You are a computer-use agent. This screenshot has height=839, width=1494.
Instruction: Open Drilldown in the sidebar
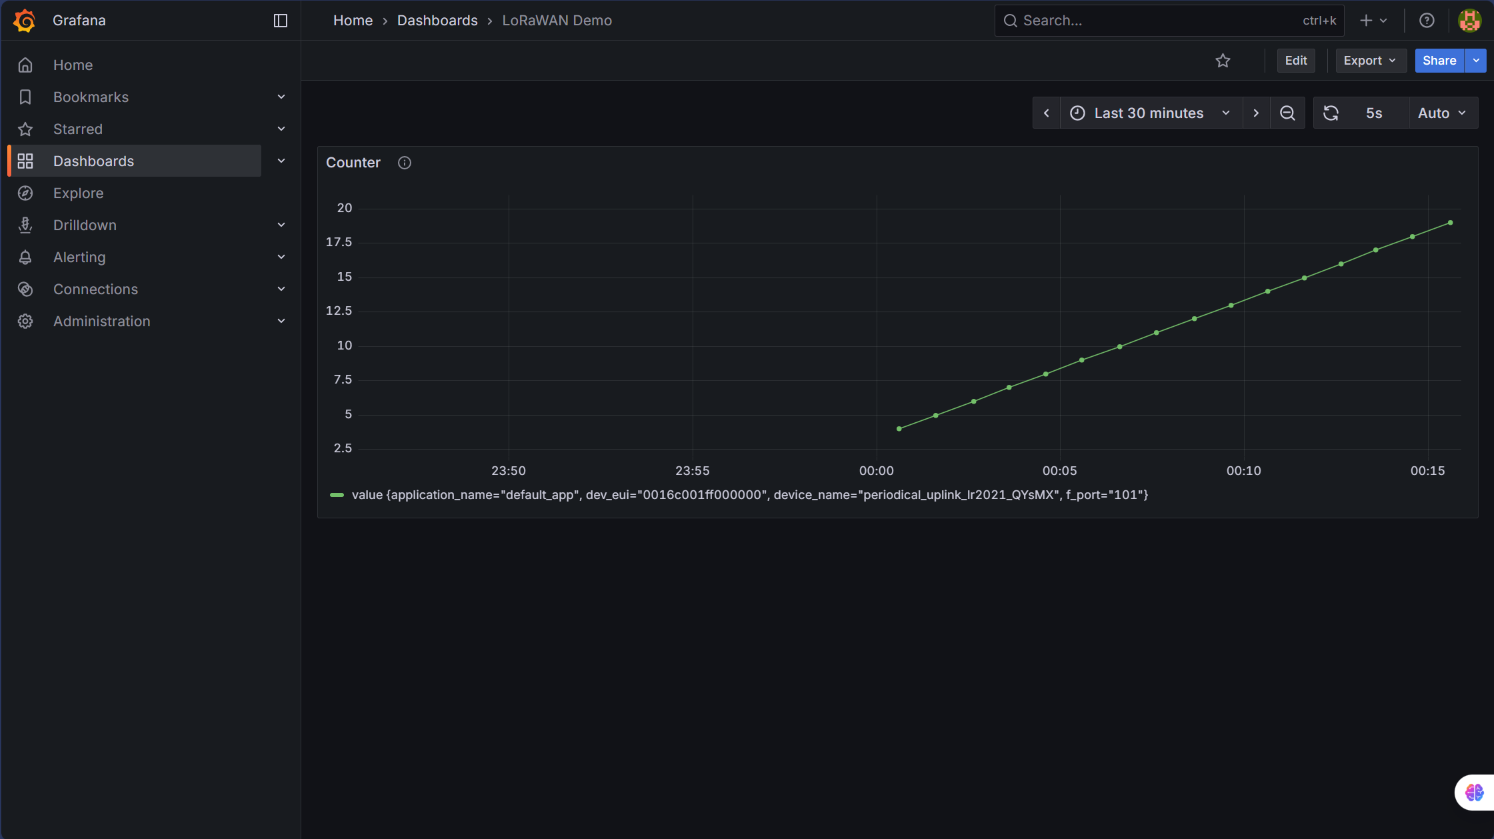coord(85,225)
